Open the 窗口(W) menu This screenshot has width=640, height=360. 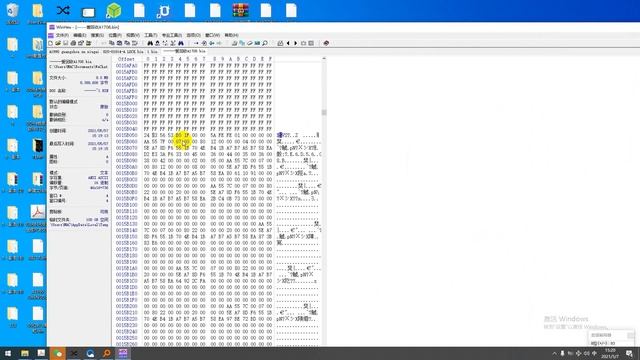(x=212, y=35)
